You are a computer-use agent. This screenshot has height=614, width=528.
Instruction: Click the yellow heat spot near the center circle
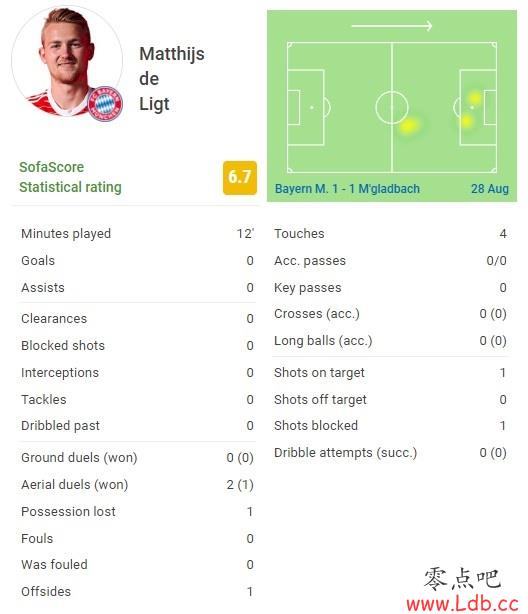409,126
